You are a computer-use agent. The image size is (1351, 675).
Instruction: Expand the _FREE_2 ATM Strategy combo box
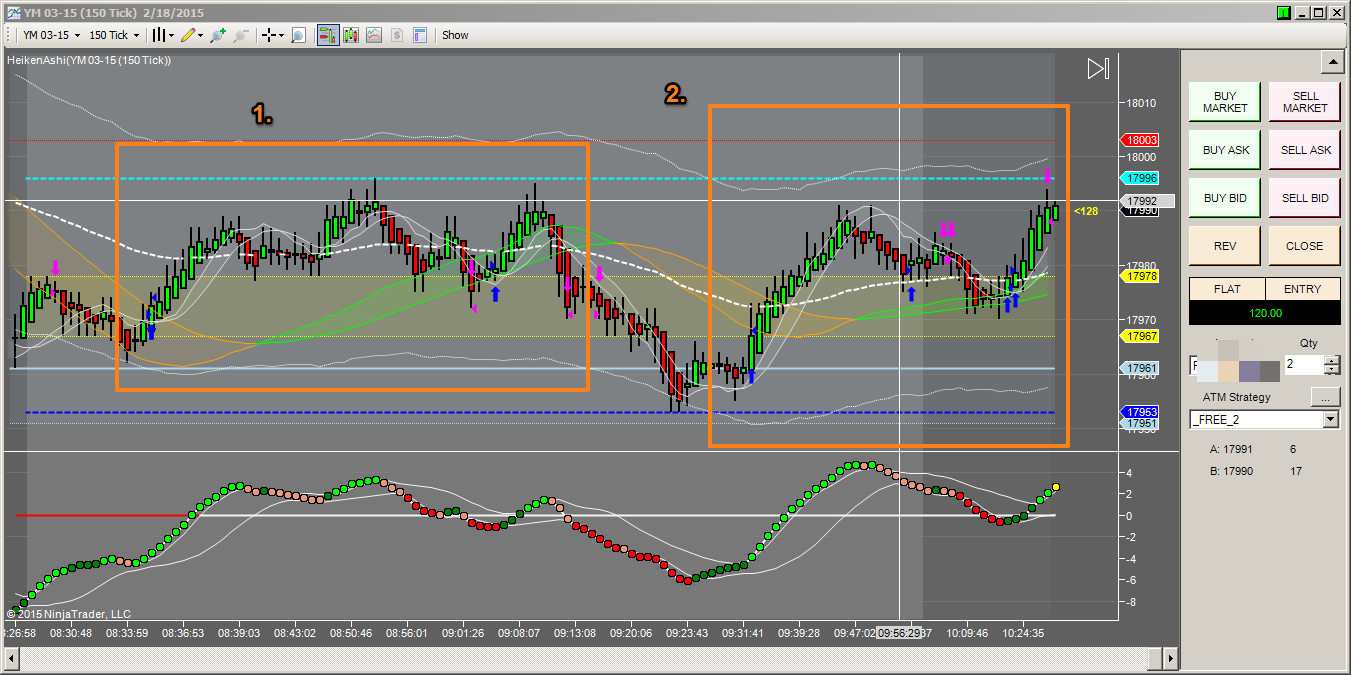click(x=1264, y=419)
